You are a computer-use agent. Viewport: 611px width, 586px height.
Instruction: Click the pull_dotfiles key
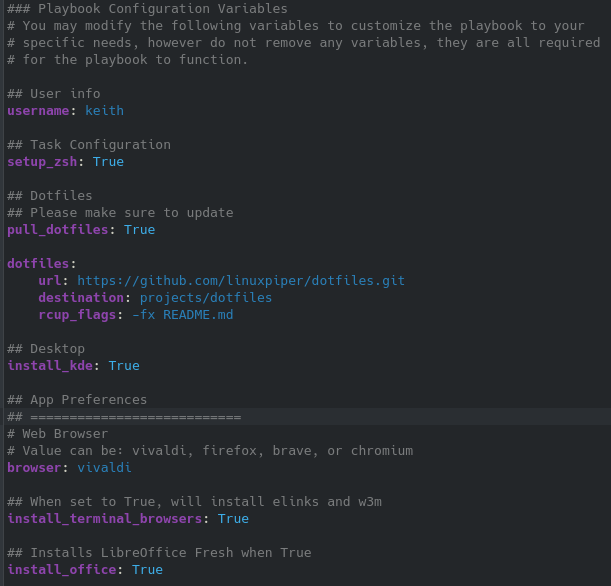point(58,230)
